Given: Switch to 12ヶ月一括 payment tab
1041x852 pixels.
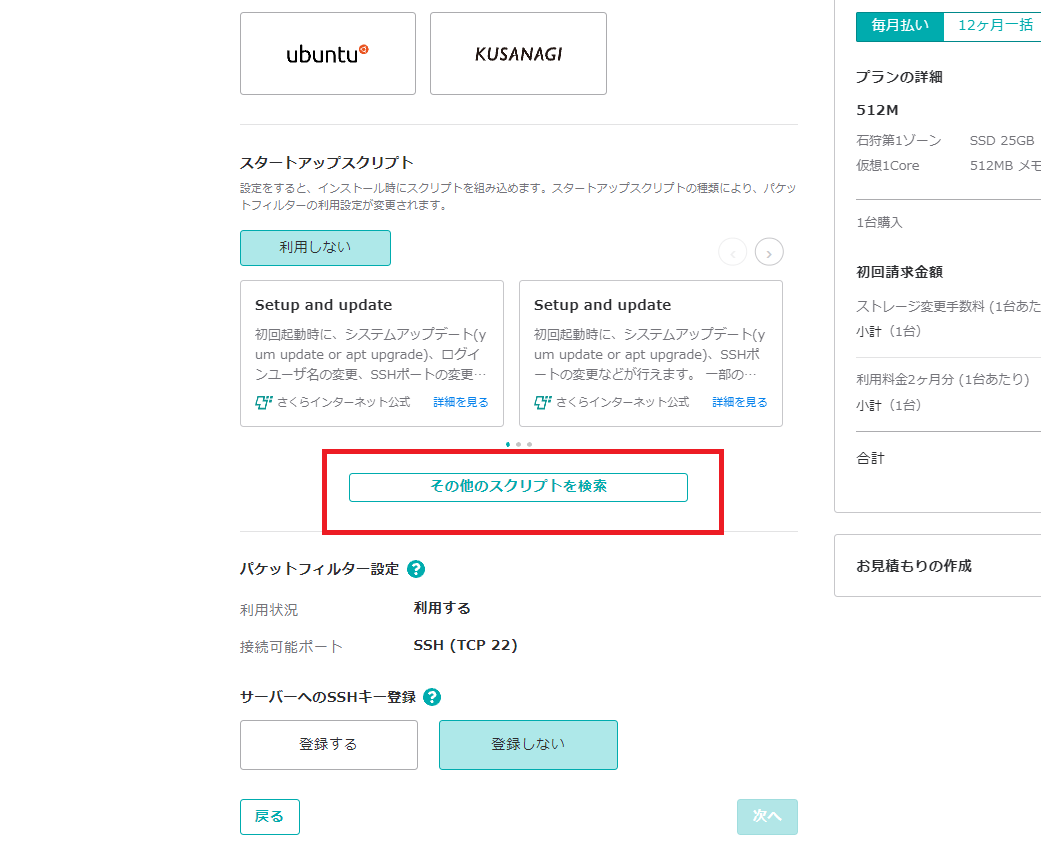Looking at the screenshot, I should (994, 26).
